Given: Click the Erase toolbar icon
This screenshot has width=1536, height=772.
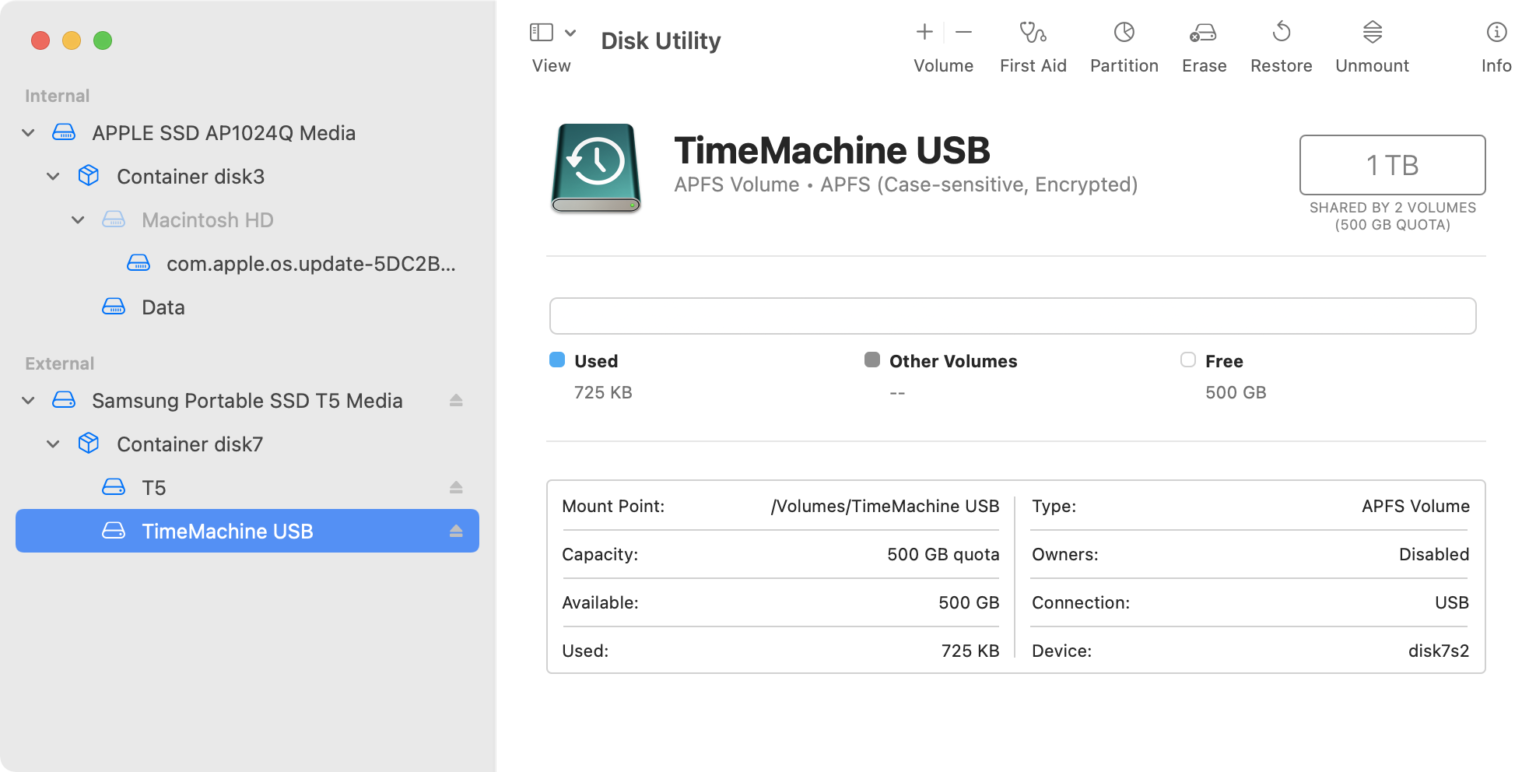Looking at the screenshot, I should point(1203,40).
